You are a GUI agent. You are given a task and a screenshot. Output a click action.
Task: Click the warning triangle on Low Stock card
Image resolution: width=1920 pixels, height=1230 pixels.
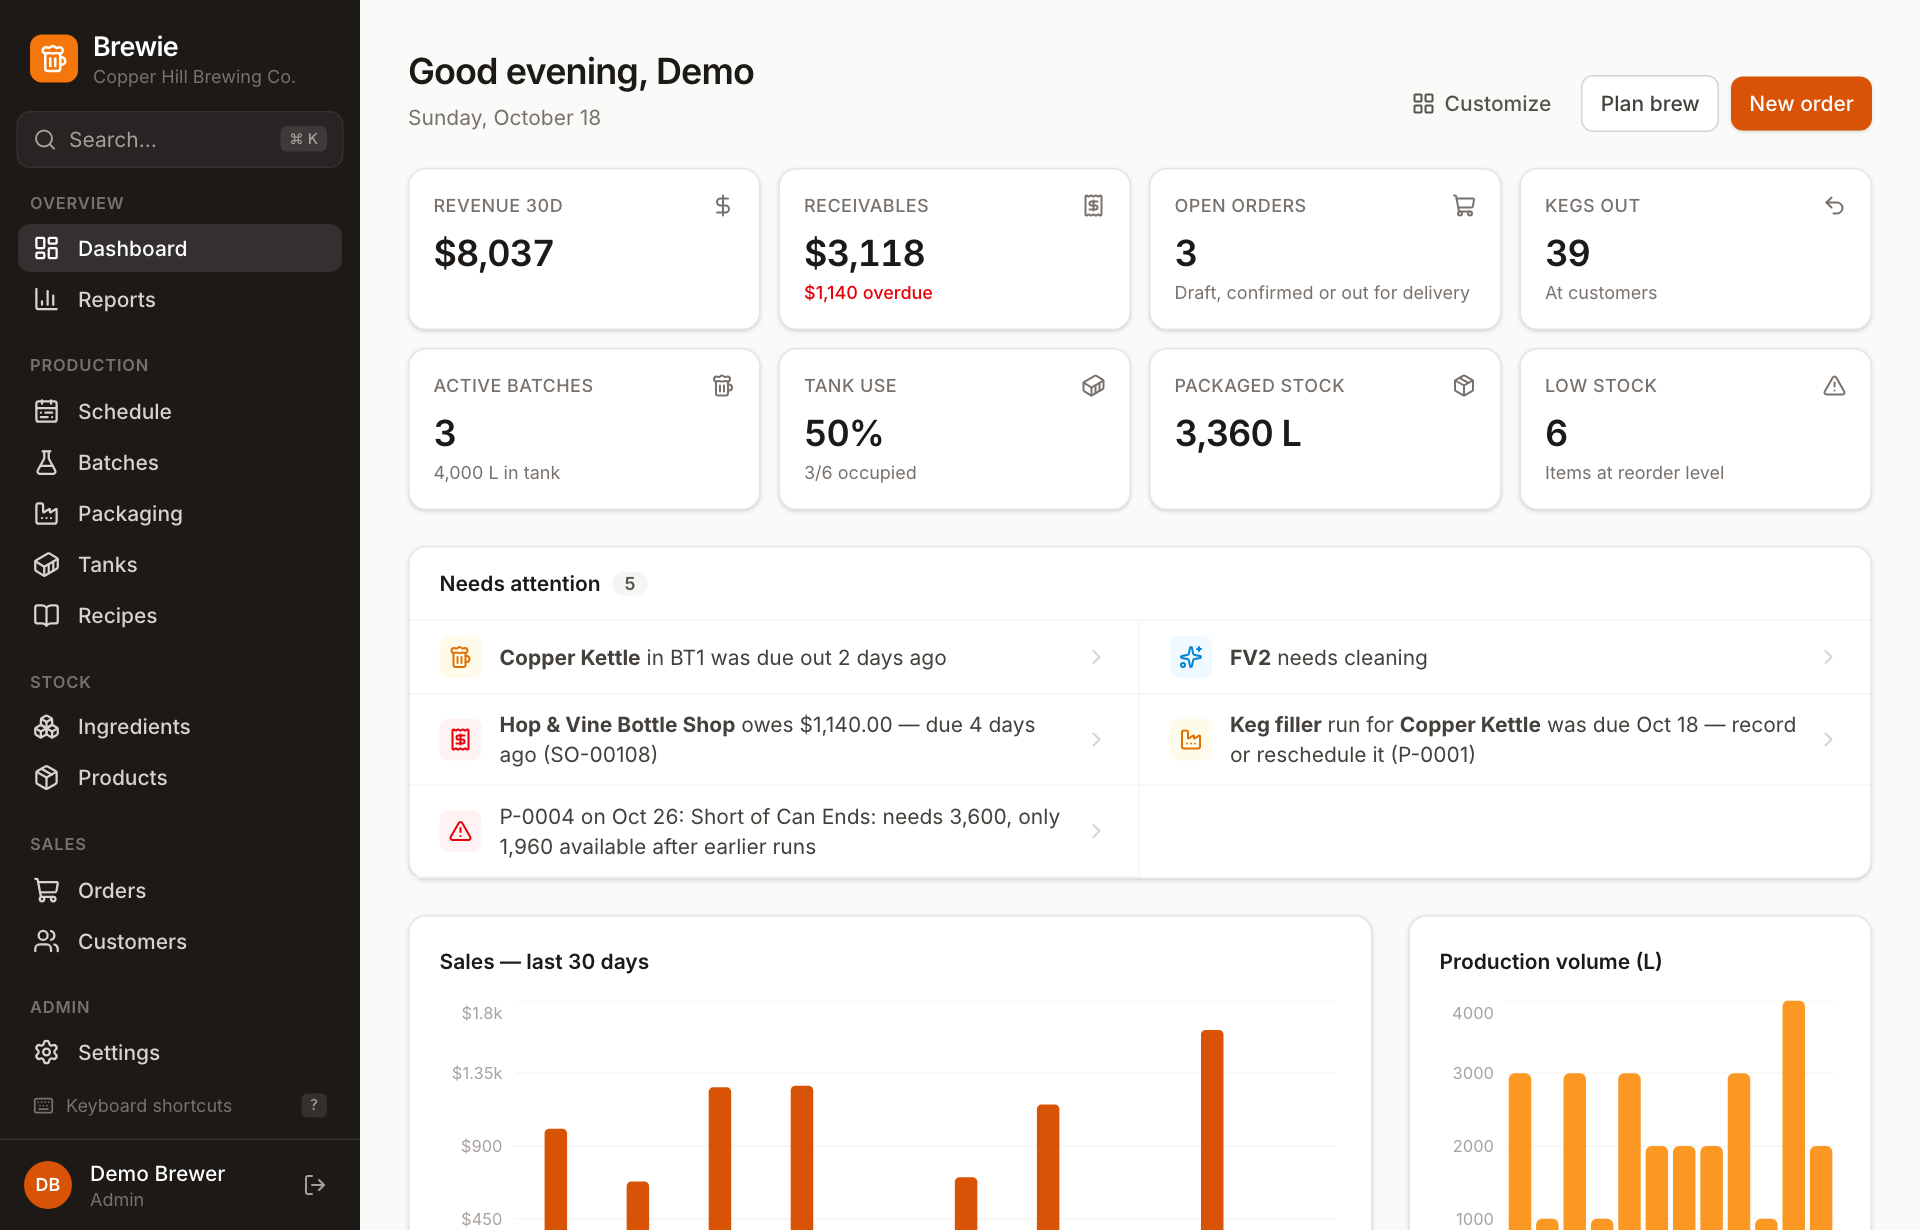1834,386
